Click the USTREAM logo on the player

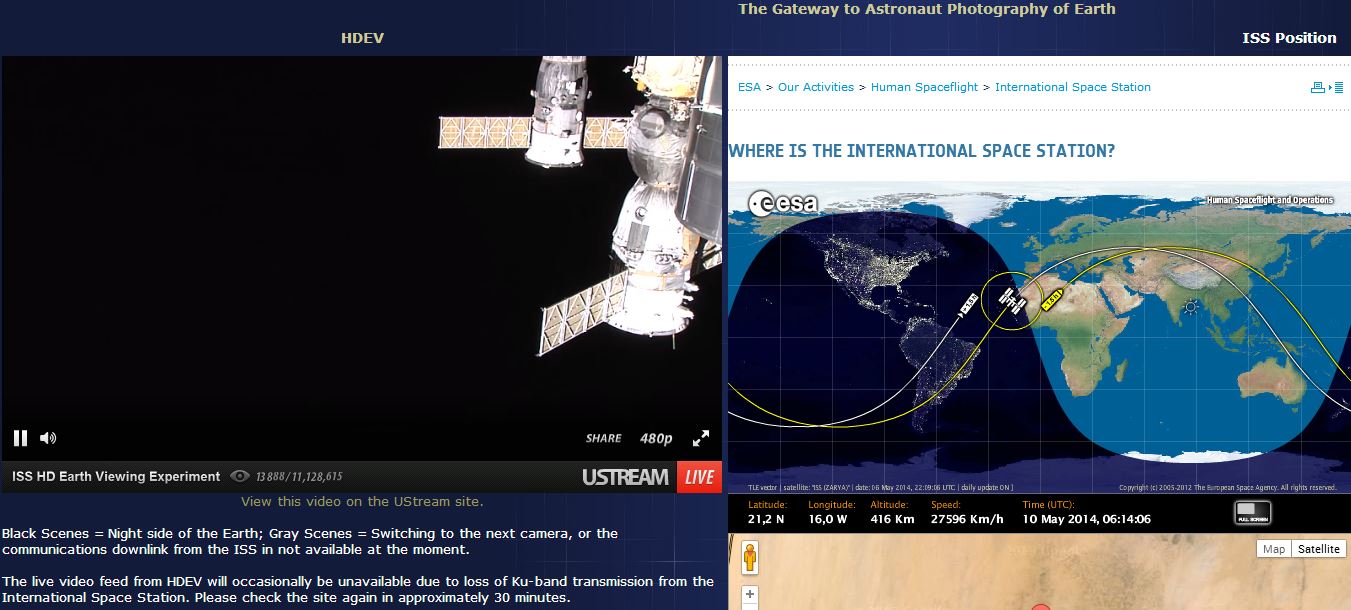(x=625, y=477)
